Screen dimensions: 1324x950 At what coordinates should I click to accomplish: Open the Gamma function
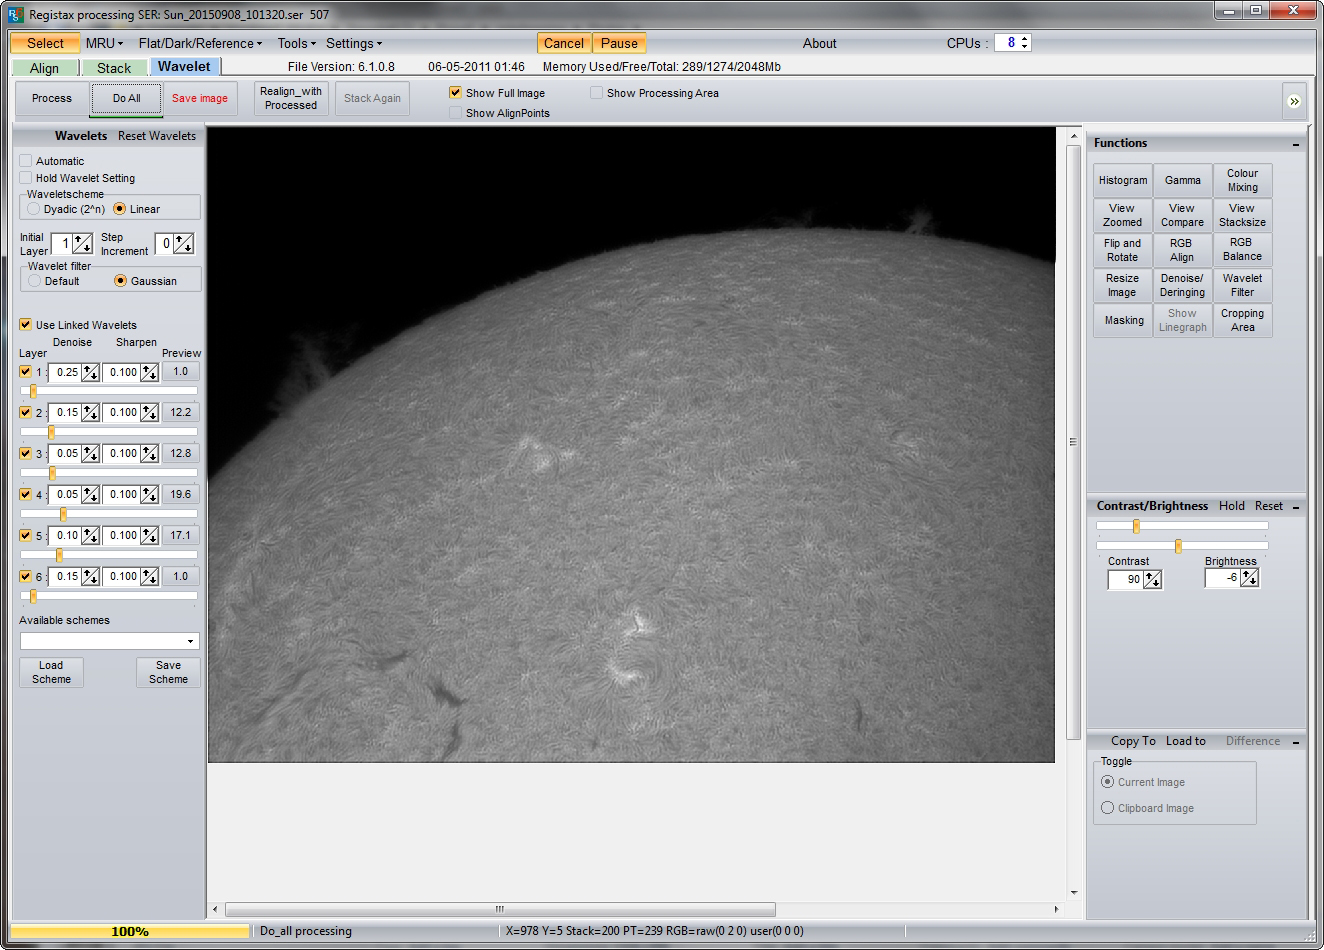[1183, 180]
